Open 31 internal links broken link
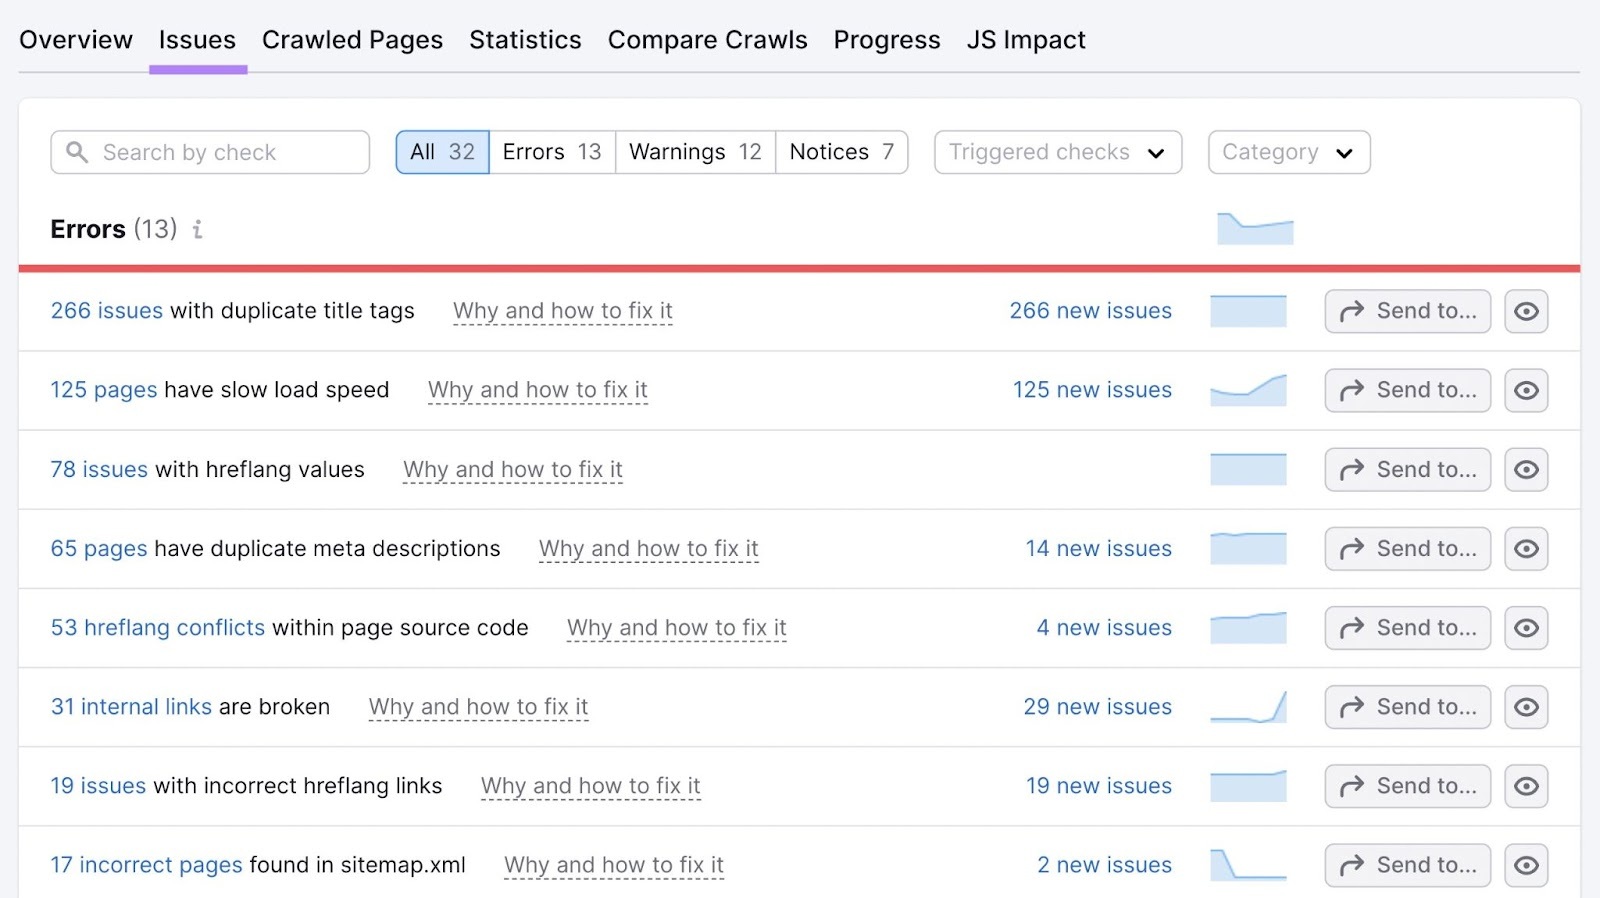Viewport: 1600px width, 898px height. [131, 707]
